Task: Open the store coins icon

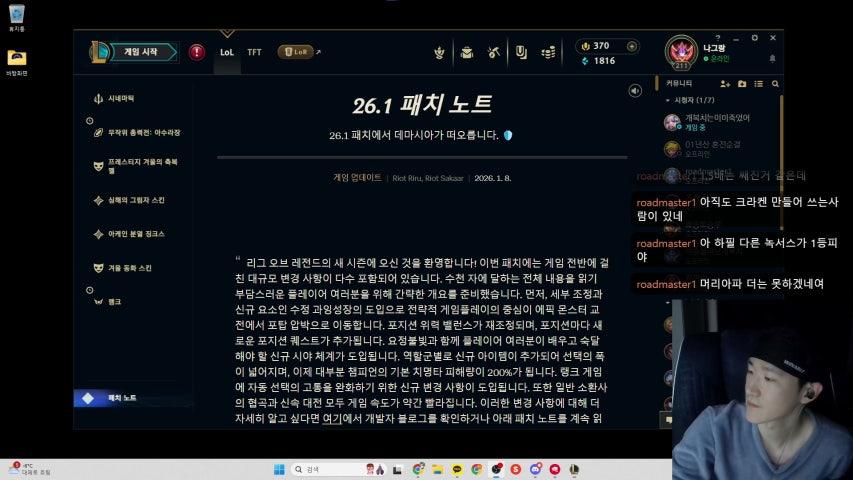Action: (548, 52)
